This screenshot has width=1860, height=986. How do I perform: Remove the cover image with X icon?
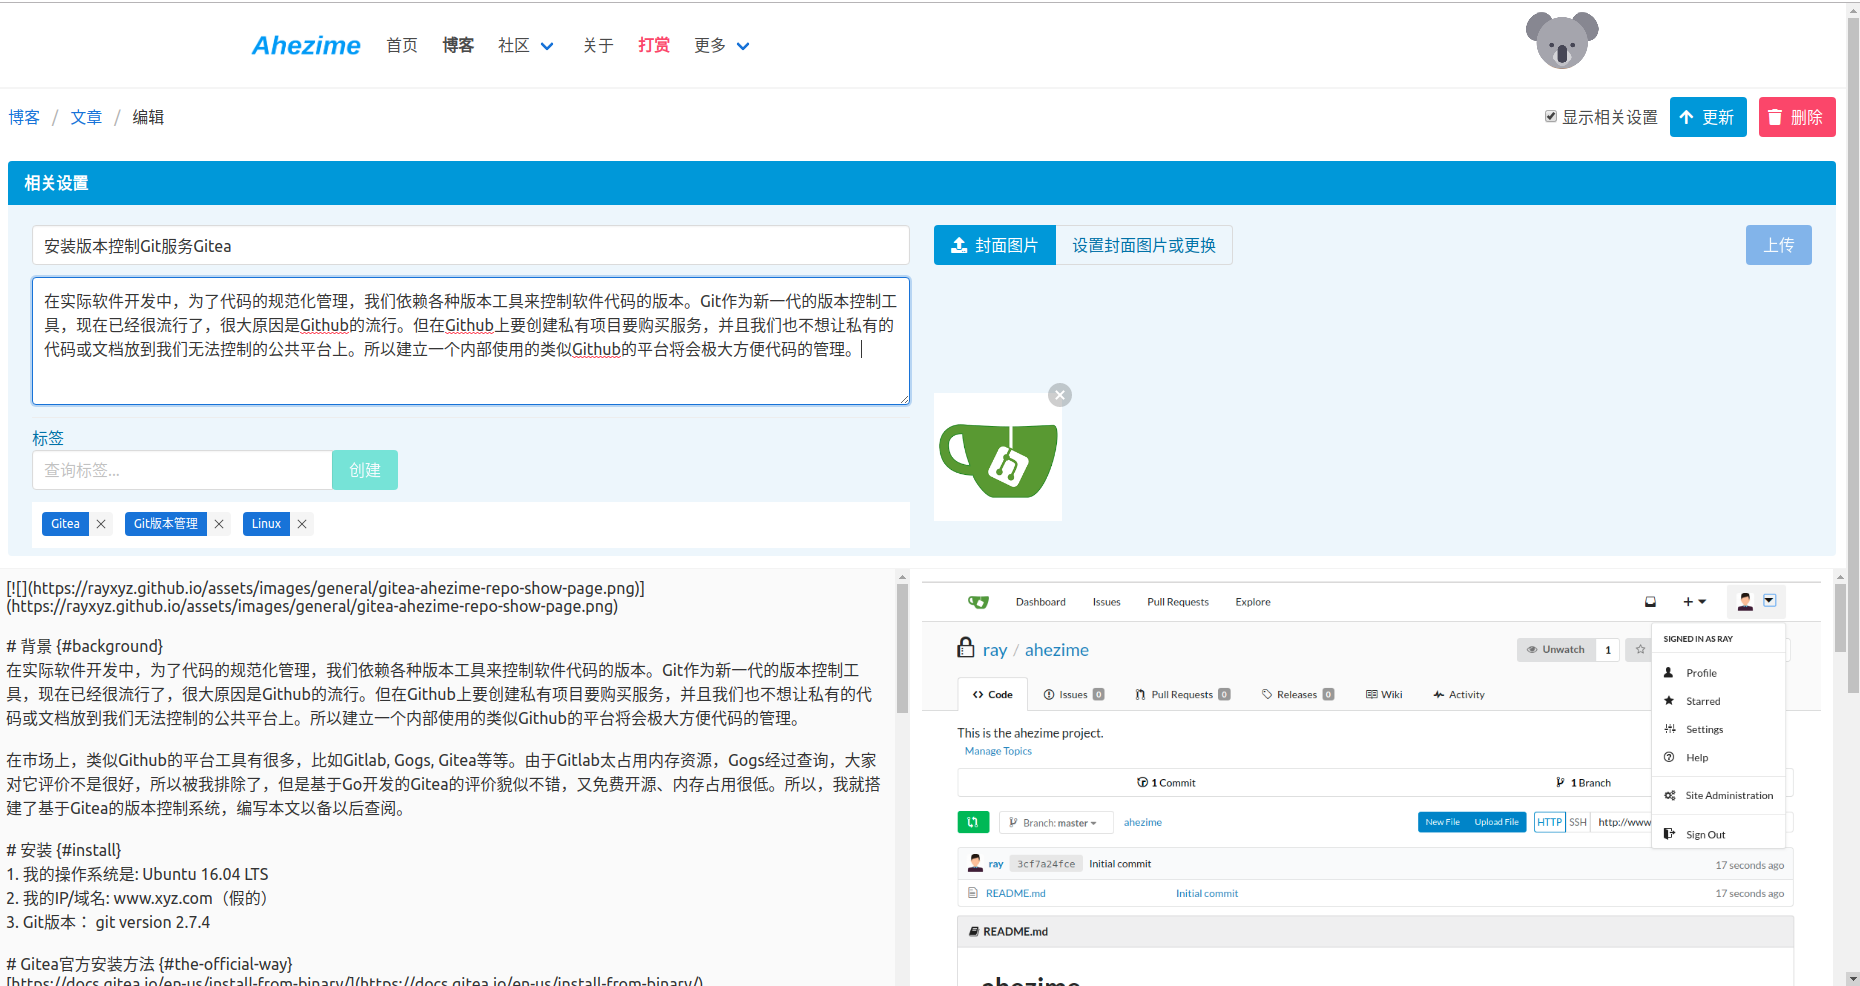(x=1060, y=395)
